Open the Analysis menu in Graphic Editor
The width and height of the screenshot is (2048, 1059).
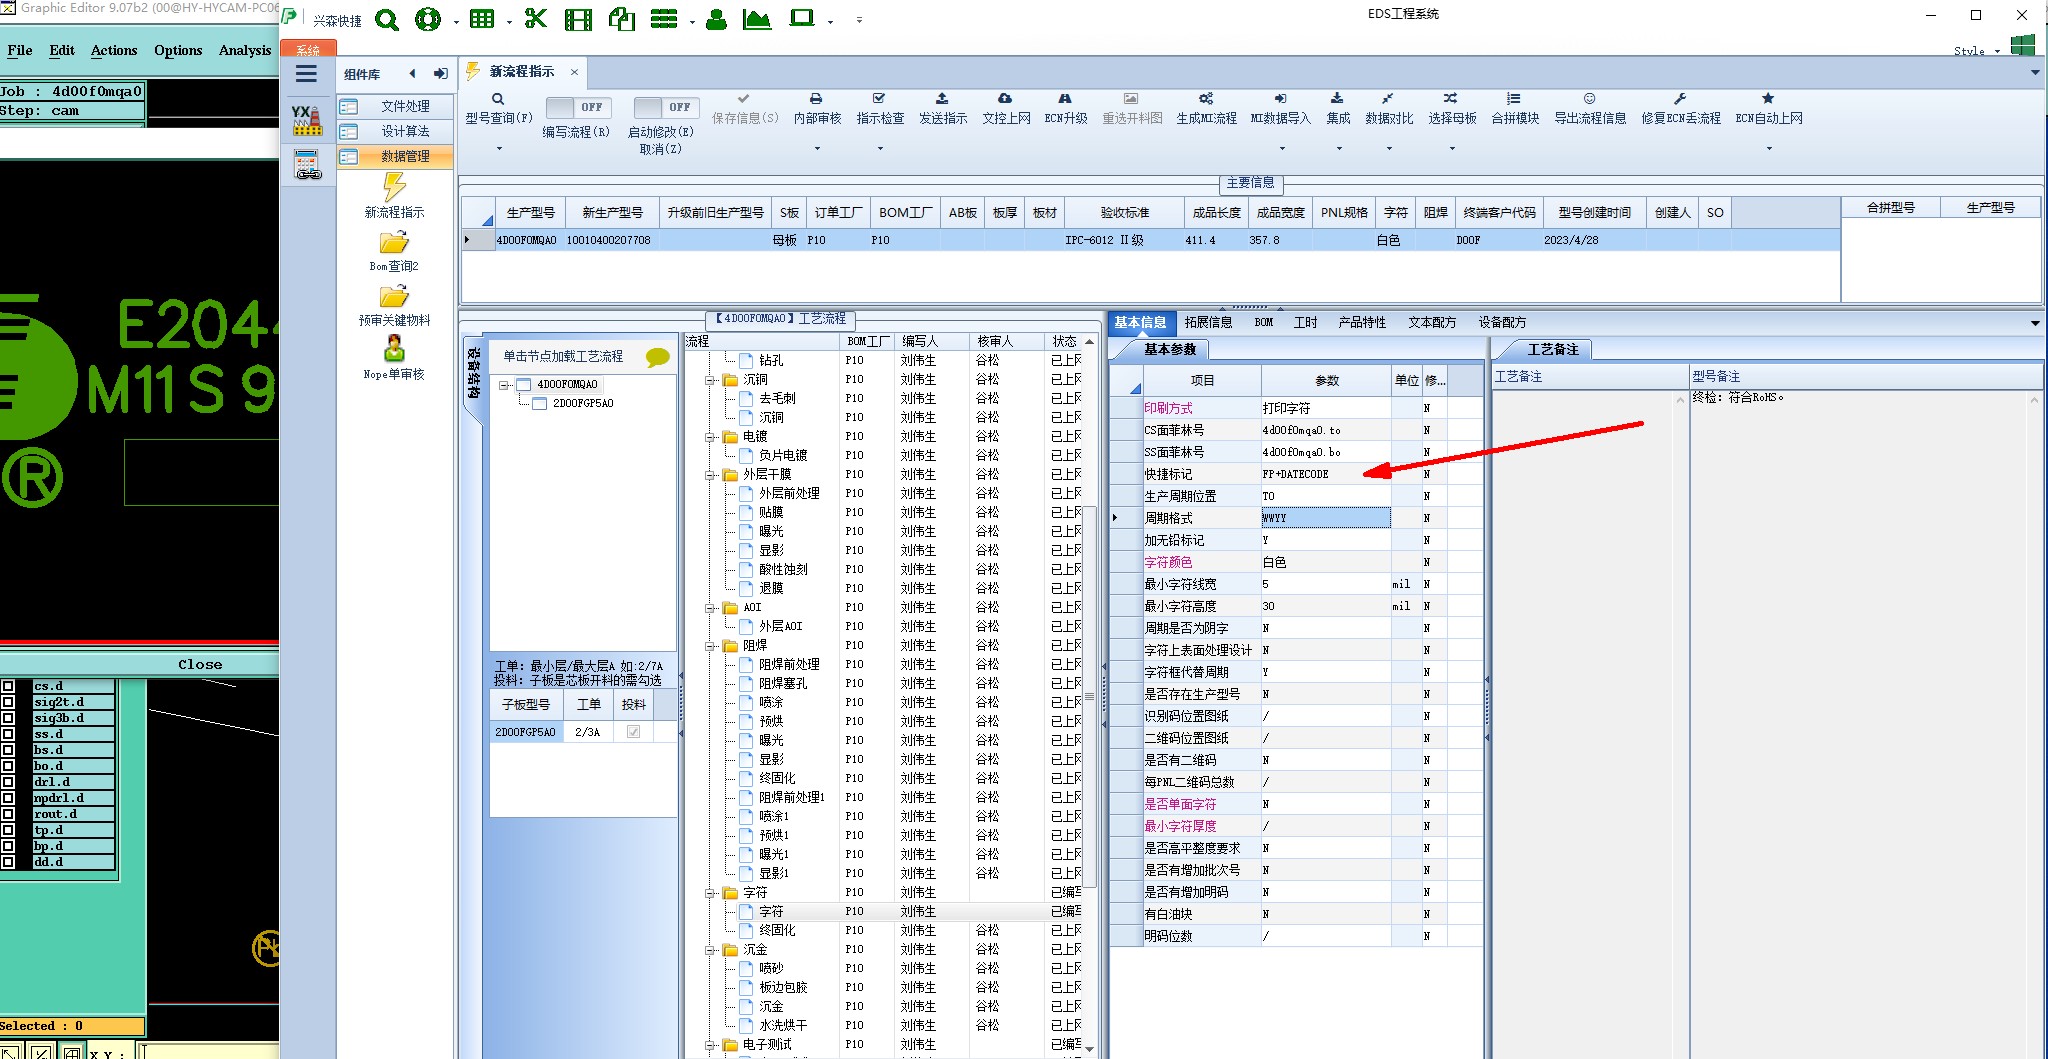tap(245, 50)
